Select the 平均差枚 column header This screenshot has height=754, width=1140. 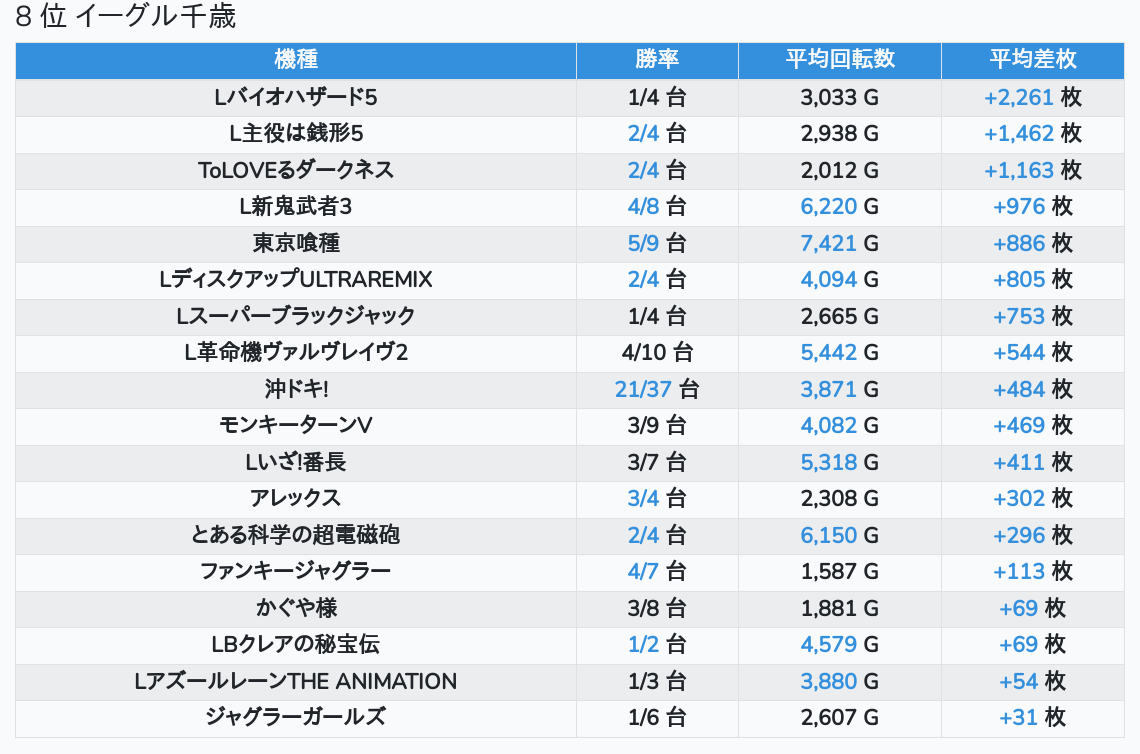click(x=1033, y=60)
